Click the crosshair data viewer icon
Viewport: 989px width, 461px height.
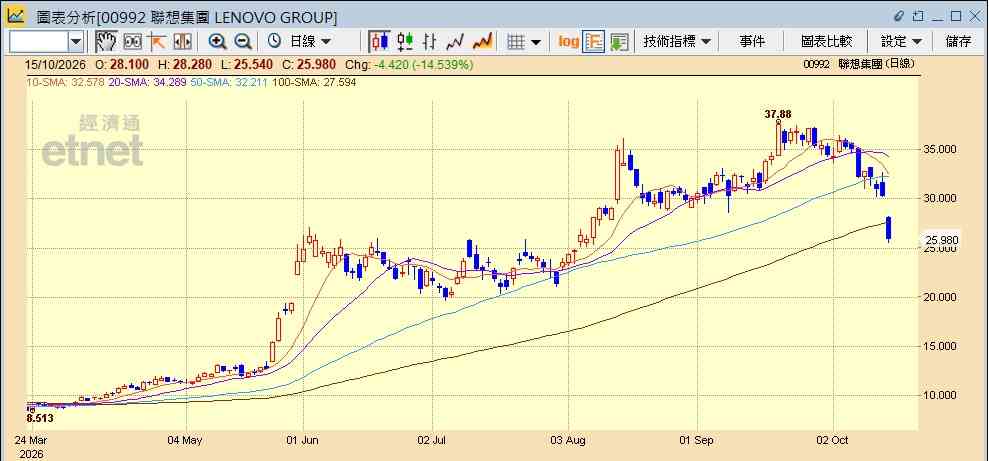132,42
